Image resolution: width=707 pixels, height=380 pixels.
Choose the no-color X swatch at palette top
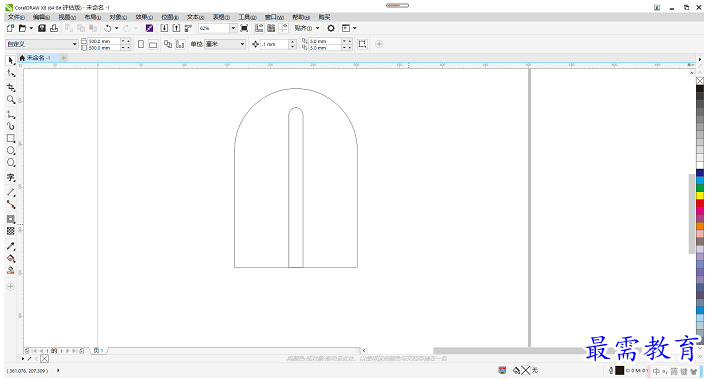tap(700, 81)
